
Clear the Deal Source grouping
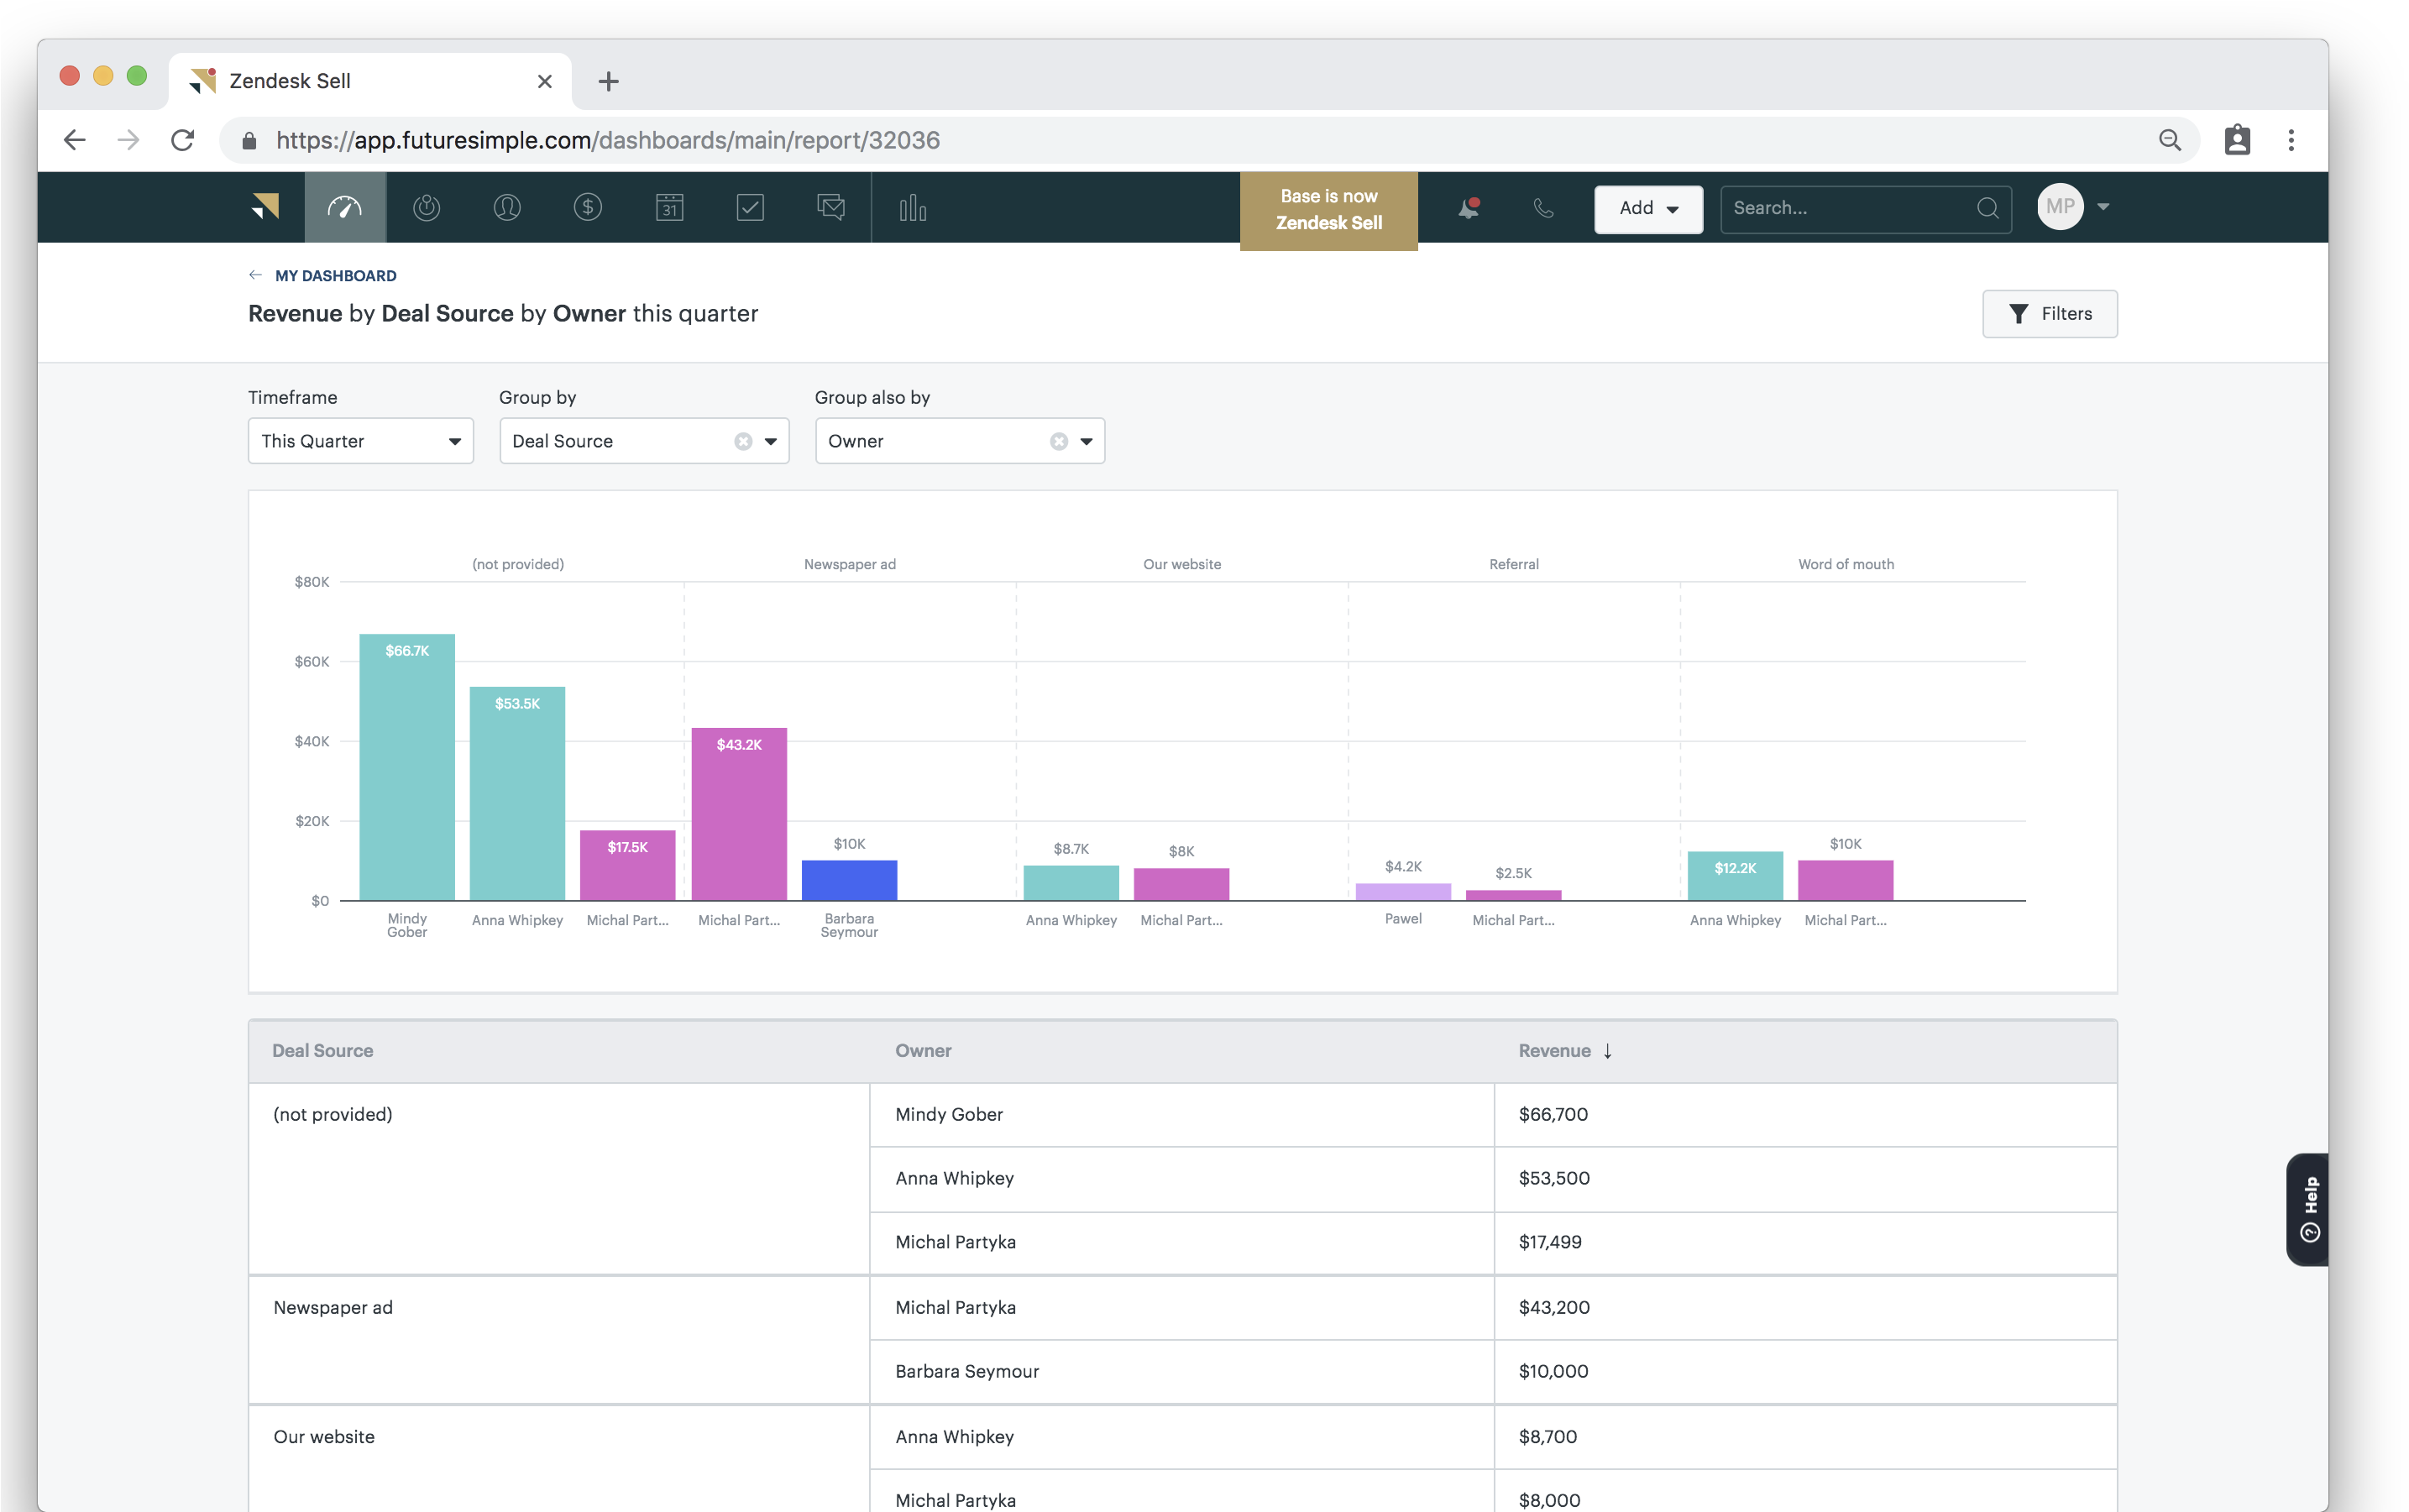(x=743, y=440)
